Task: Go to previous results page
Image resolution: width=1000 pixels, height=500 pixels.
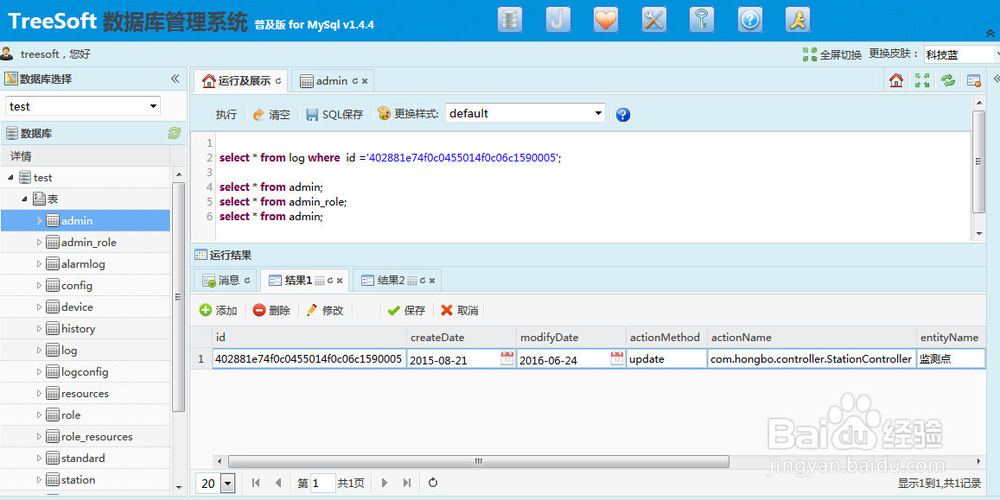Action: pos(277,483)
